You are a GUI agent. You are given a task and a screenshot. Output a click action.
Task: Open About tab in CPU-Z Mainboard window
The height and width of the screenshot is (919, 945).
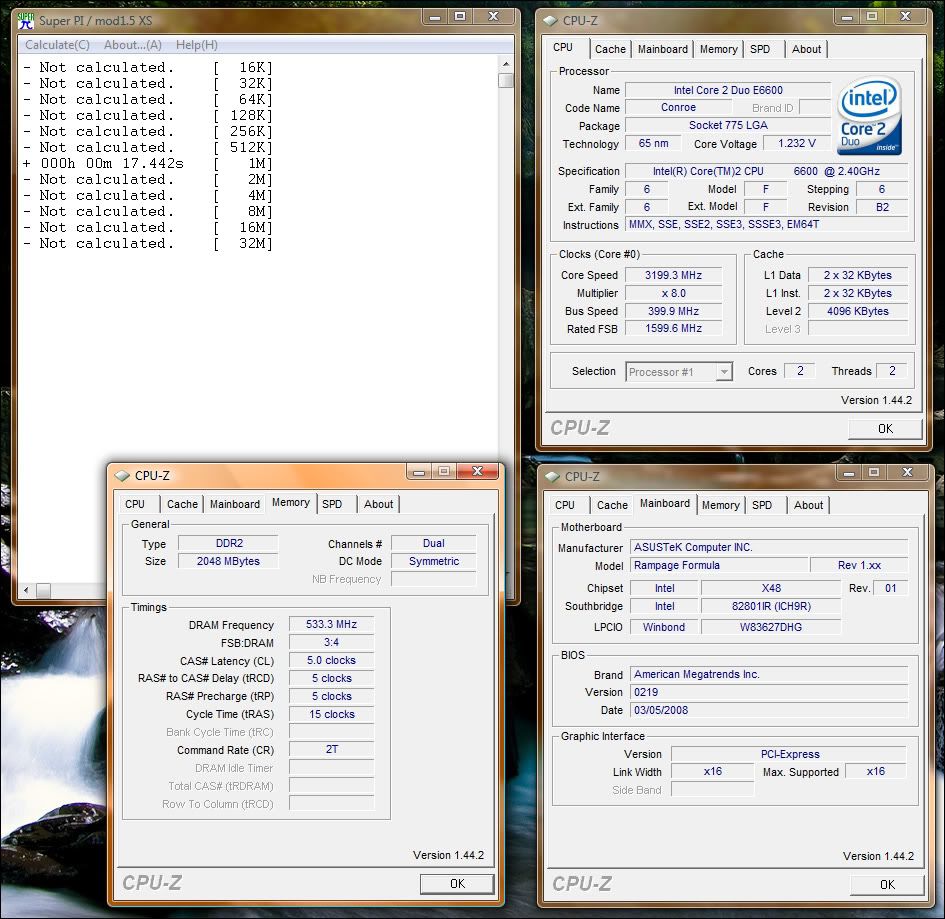808,505
